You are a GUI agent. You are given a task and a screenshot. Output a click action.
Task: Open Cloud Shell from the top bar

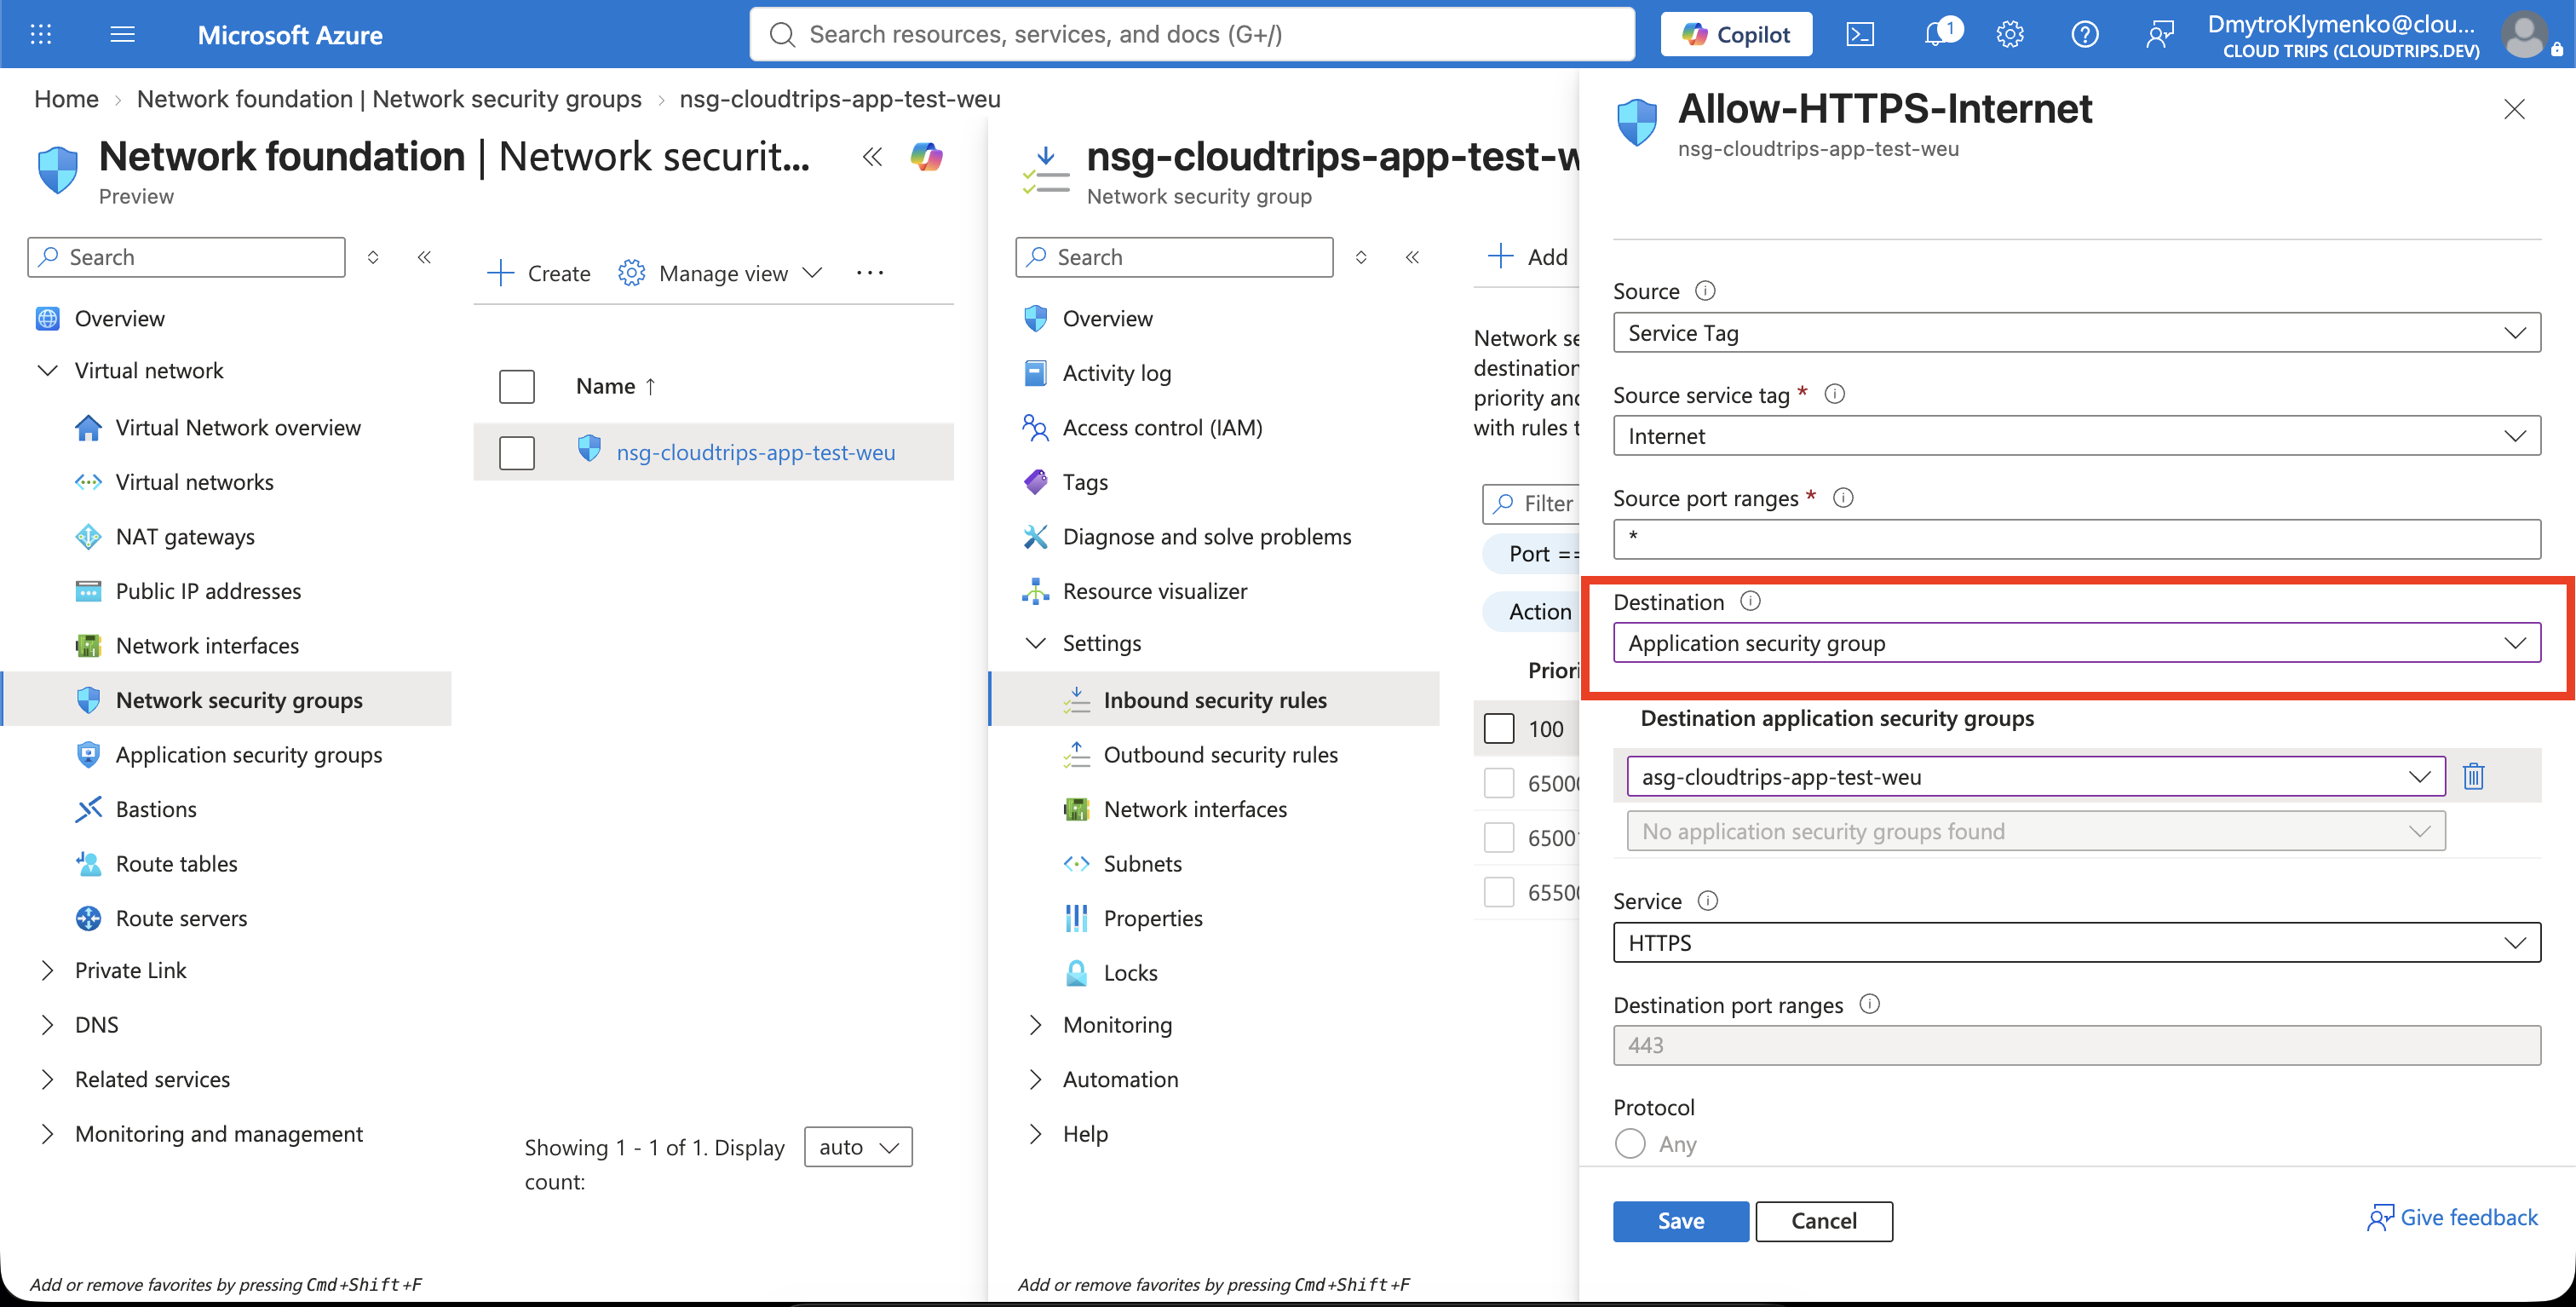tap(1860, 35)
